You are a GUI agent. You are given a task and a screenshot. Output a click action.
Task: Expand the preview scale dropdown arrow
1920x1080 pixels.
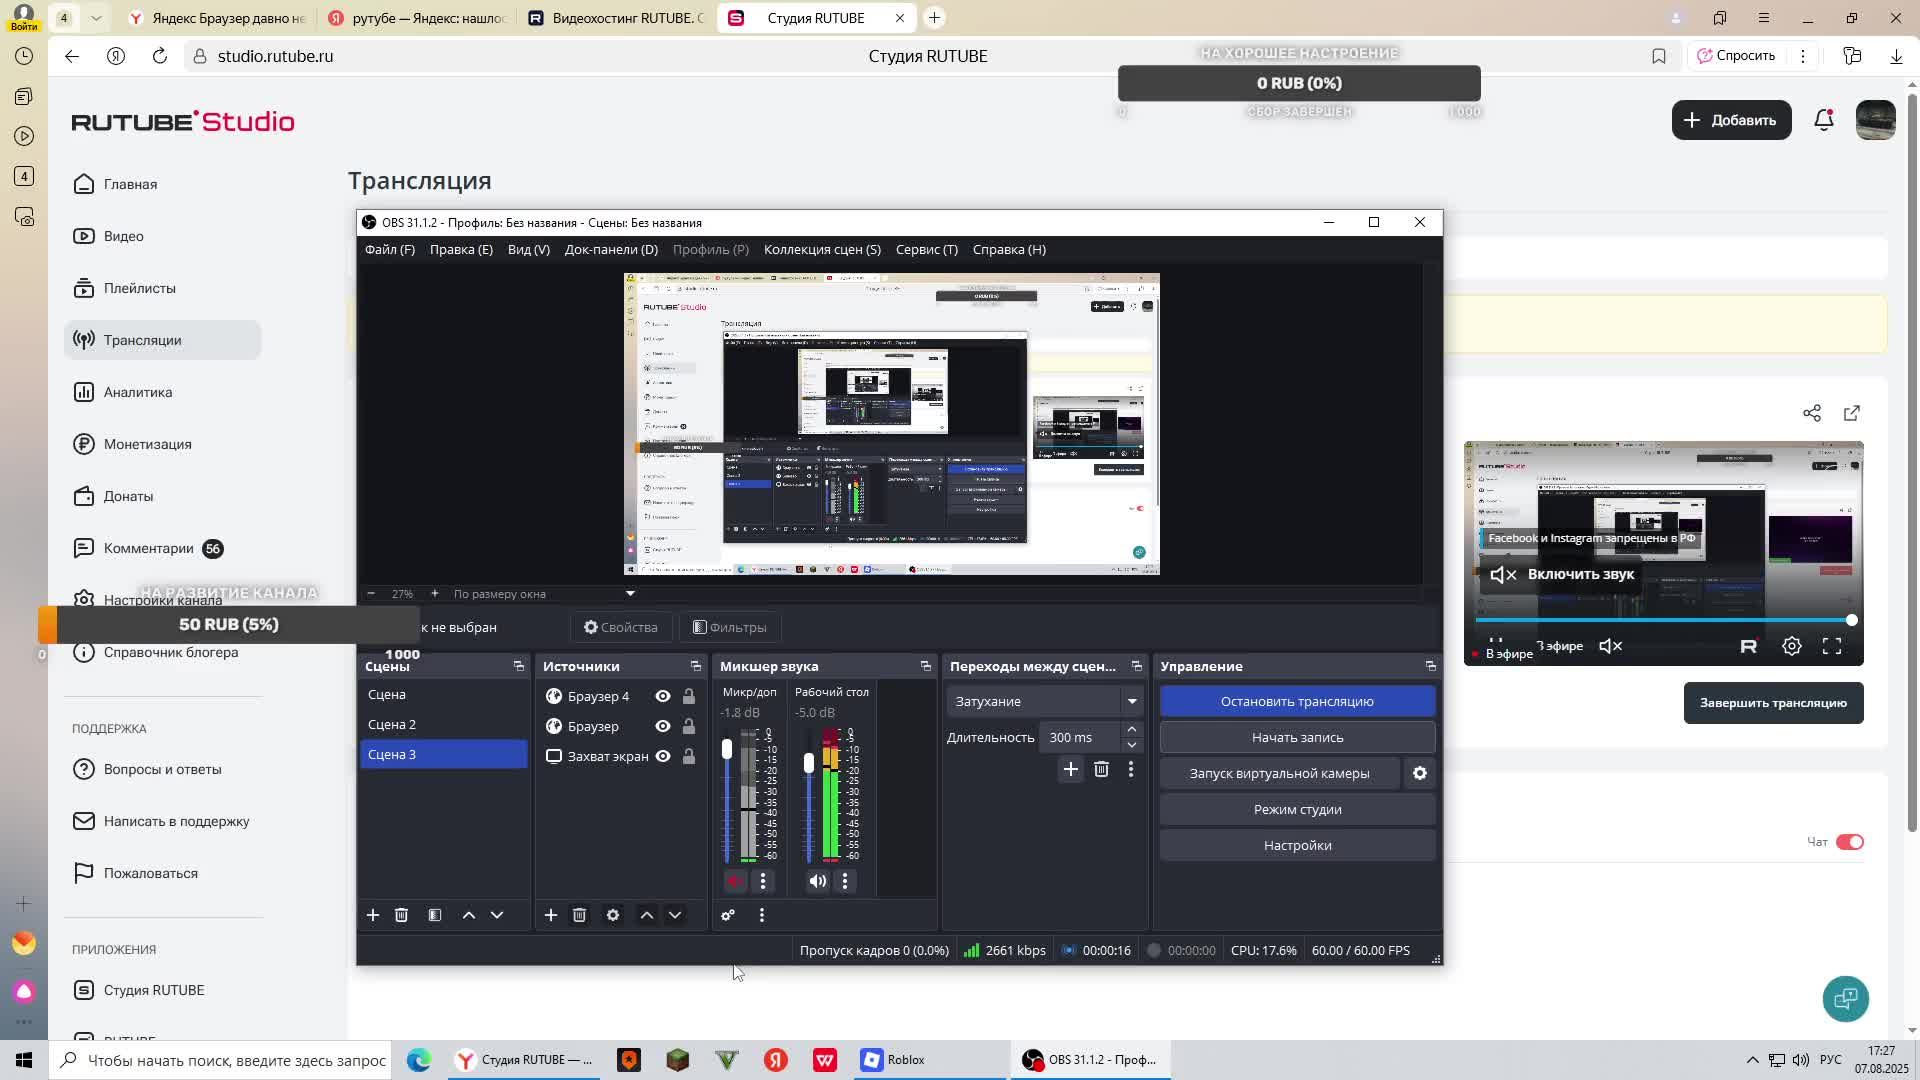click(x=630, y=594)
